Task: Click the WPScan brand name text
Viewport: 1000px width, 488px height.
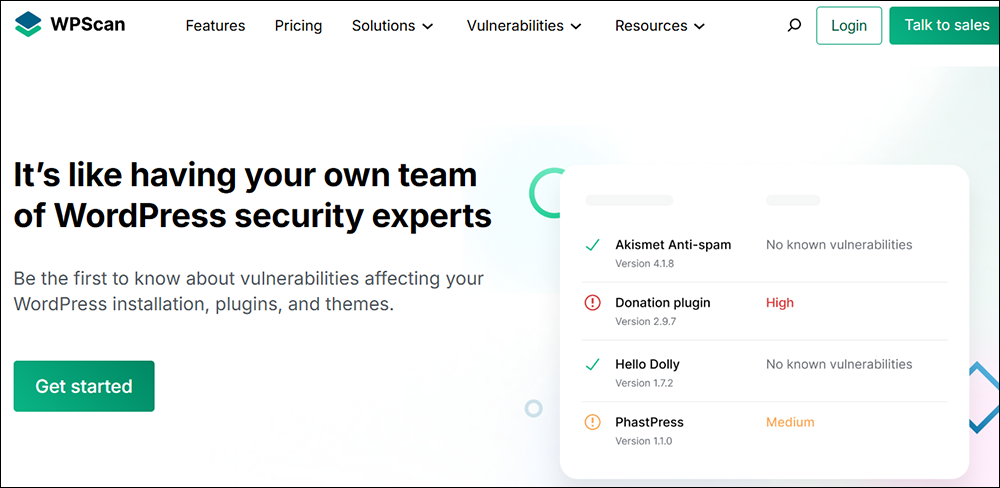Action: point(88,24)
